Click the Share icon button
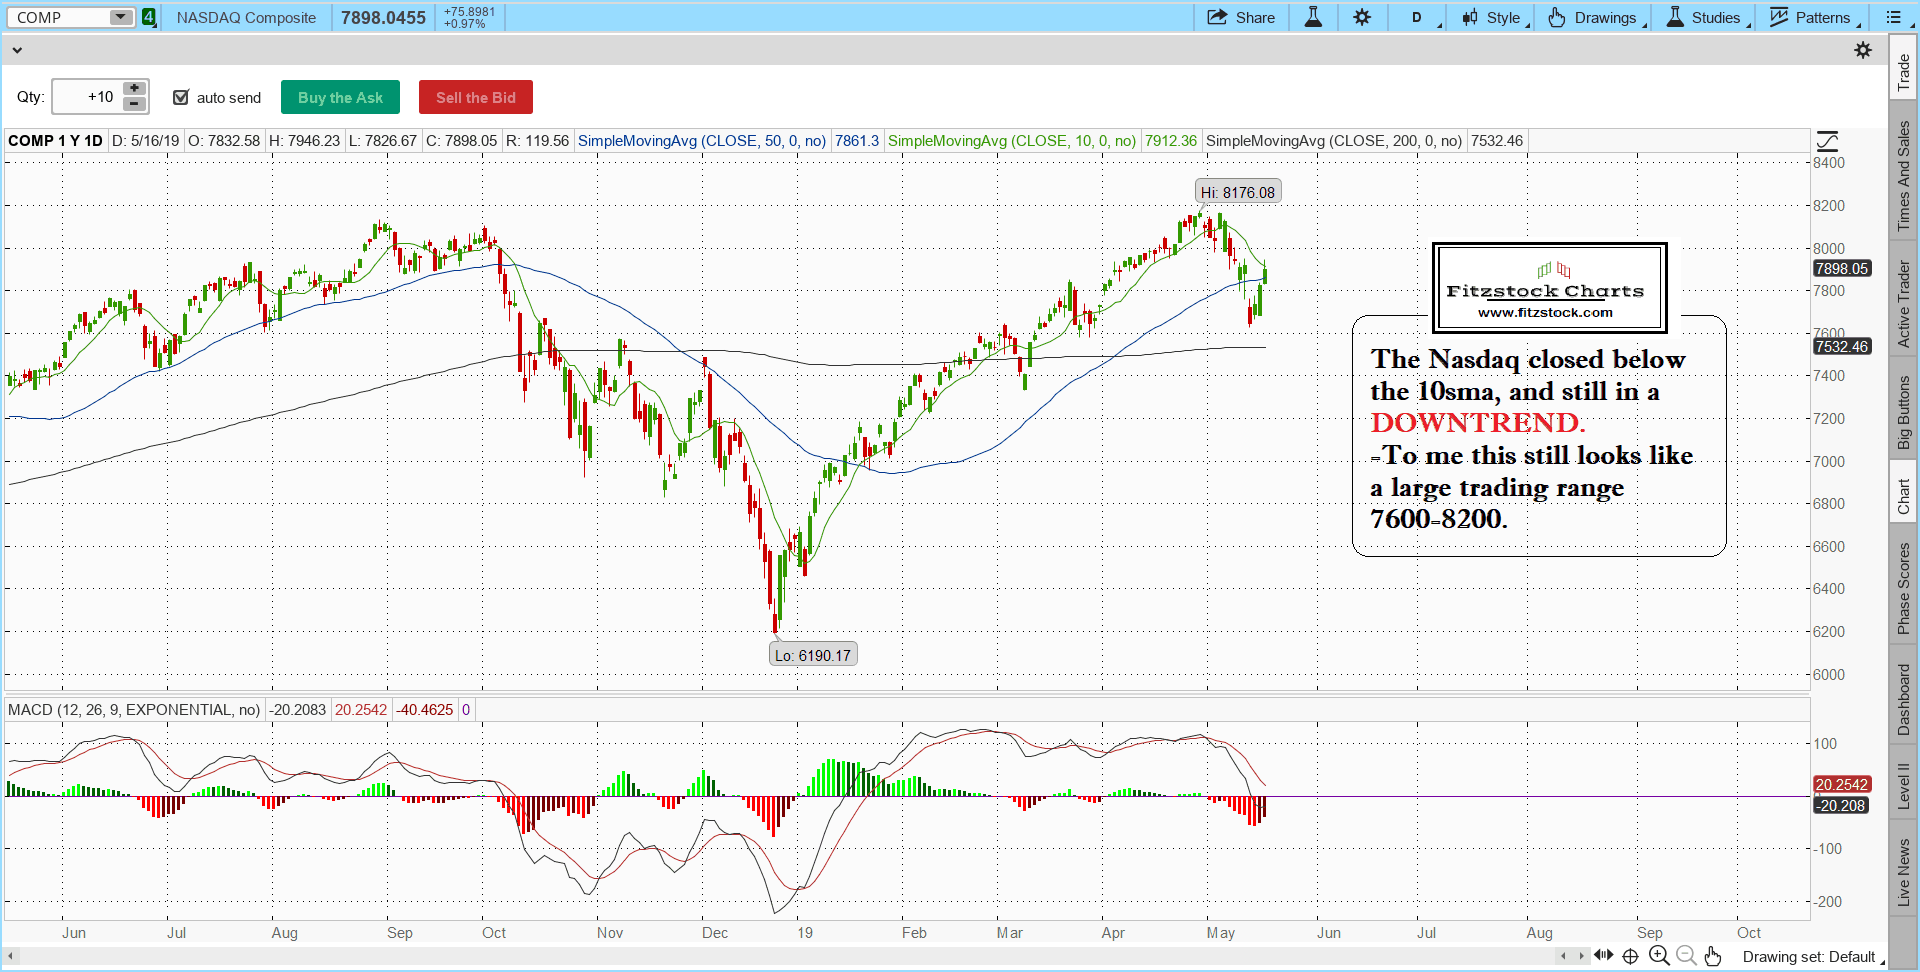1920x972 pixels. [1241, 17]
